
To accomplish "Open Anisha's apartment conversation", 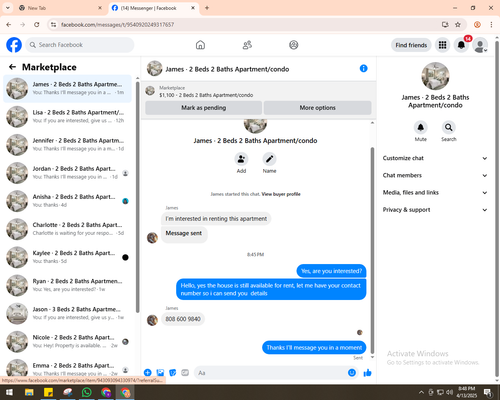I will tap(67, 201).
